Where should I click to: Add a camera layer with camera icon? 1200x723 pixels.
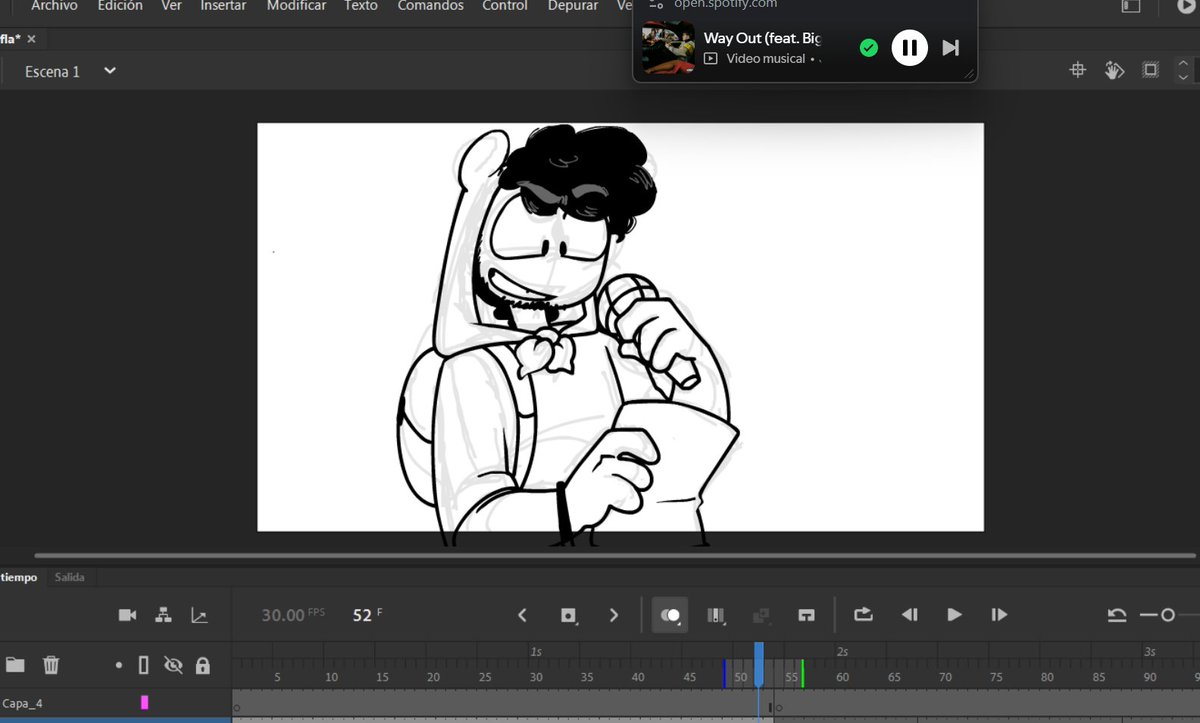tap(127, 615)
